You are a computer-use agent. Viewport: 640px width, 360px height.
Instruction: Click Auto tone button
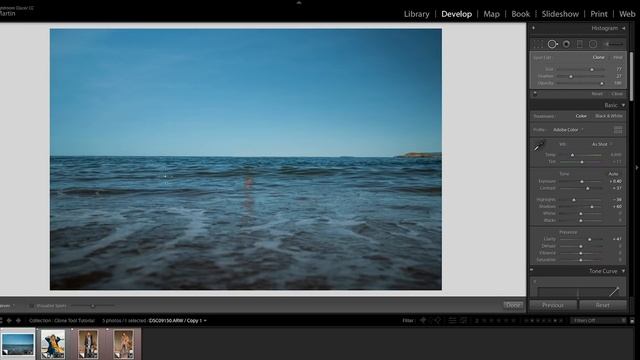coord(613,174)
